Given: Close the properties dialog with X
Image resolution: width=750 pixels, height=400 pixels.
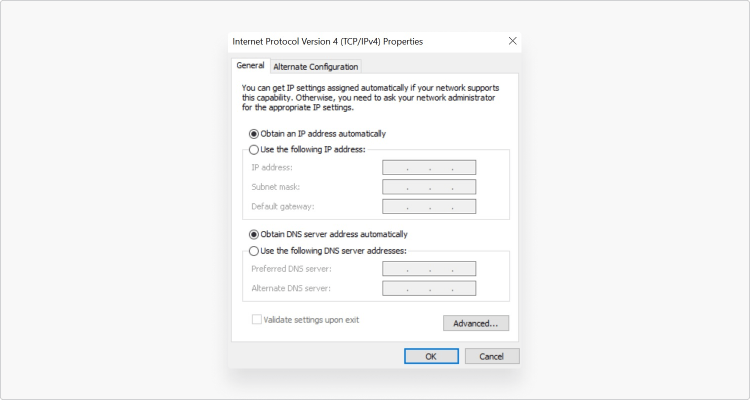Looking at the screenshot, I should click(x=513, y=41).
